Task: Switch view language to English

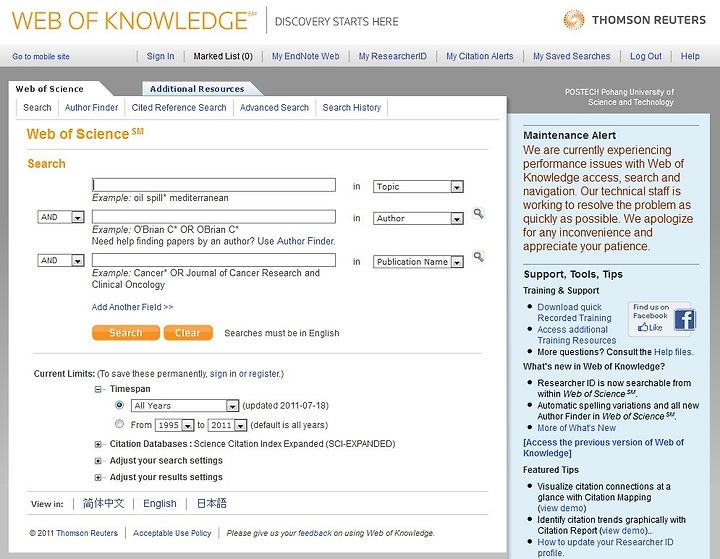Action: 160,503
